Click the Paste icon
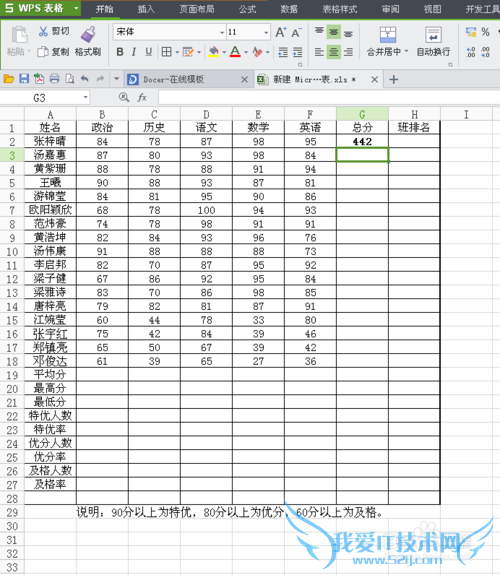Screen dimensions: 500x575 [19, 35]
